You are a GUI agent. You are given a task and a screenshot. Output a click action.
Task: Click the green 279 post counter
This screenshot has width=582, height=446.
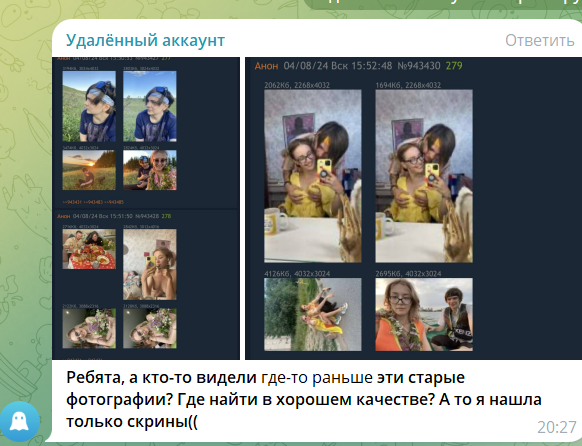click(454, 66)
